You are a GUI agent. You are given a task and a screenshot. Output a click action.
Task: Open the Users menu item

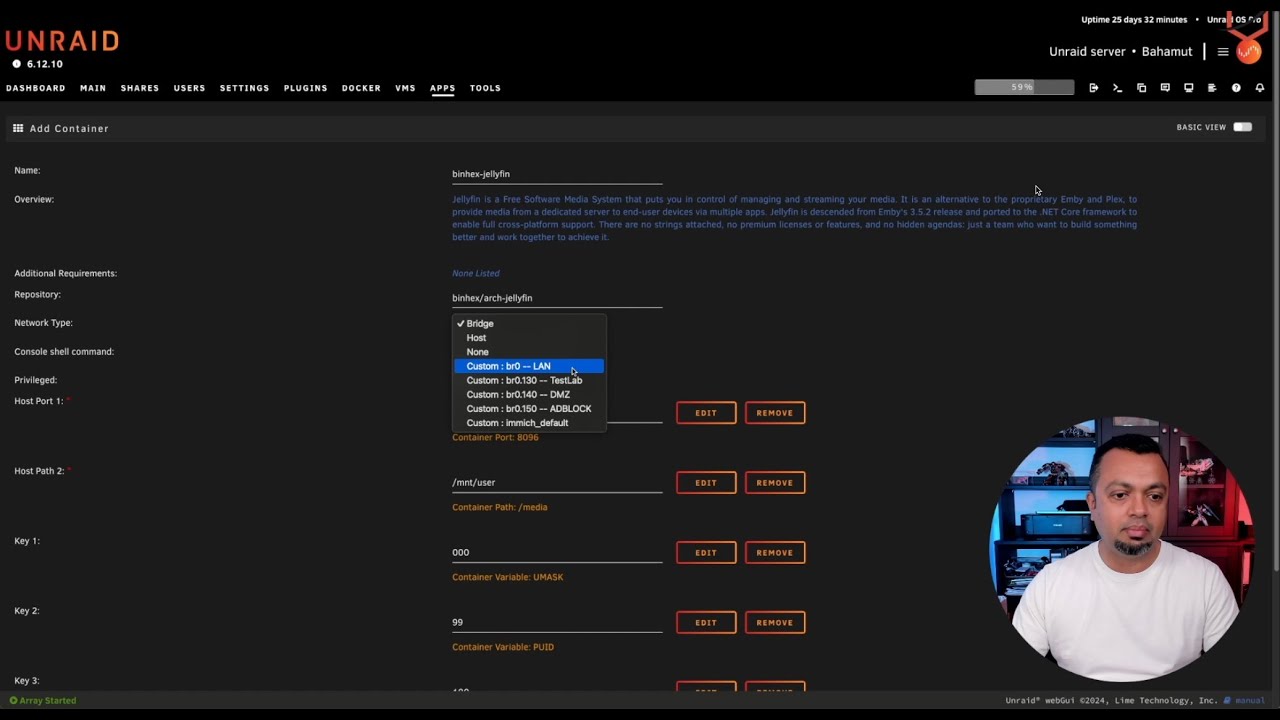(x=189, y=88)
